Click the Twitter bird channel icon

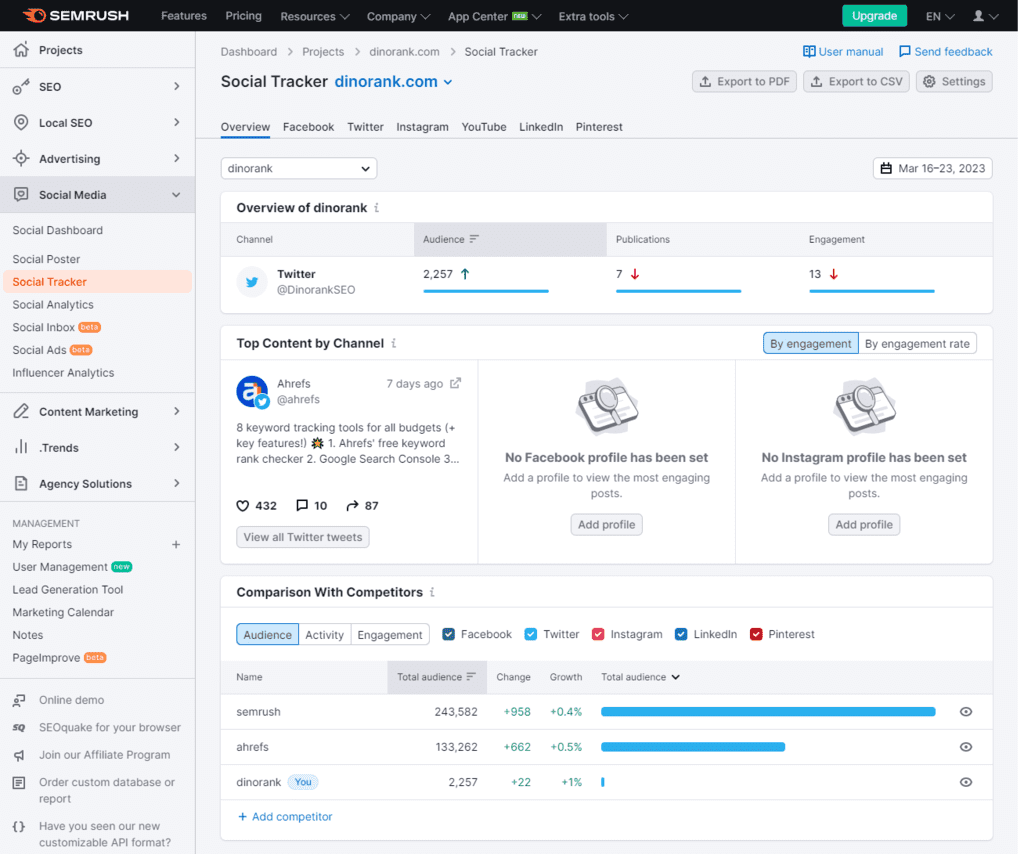[251, 282]
